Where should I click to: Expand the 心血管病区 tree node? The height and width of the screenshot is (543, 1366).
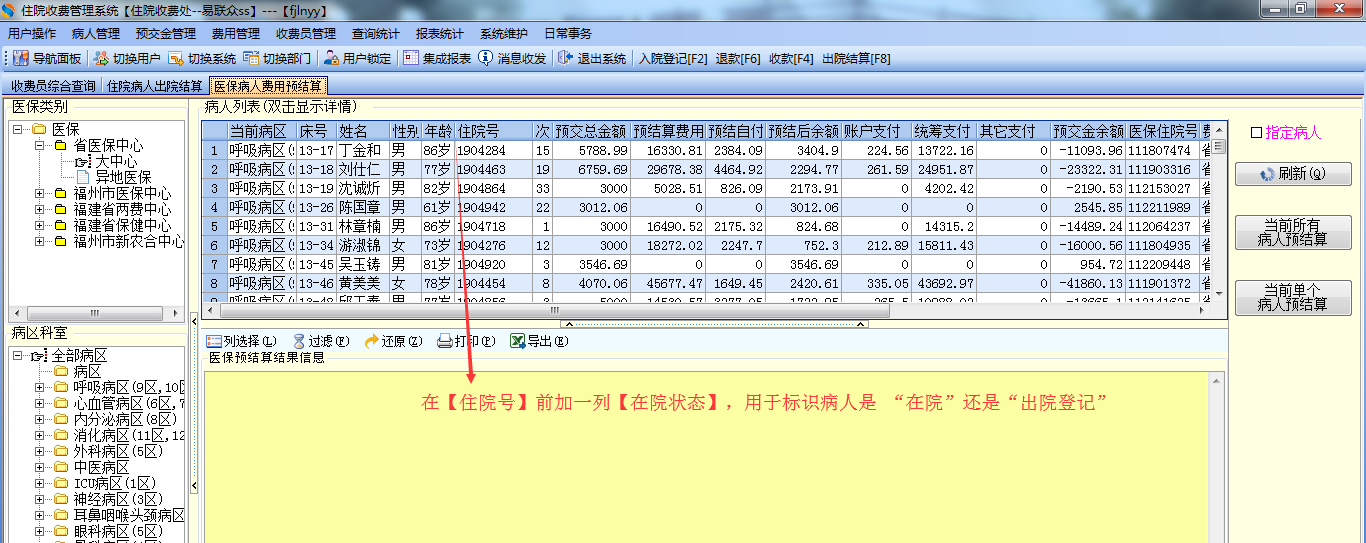[40, 404]
